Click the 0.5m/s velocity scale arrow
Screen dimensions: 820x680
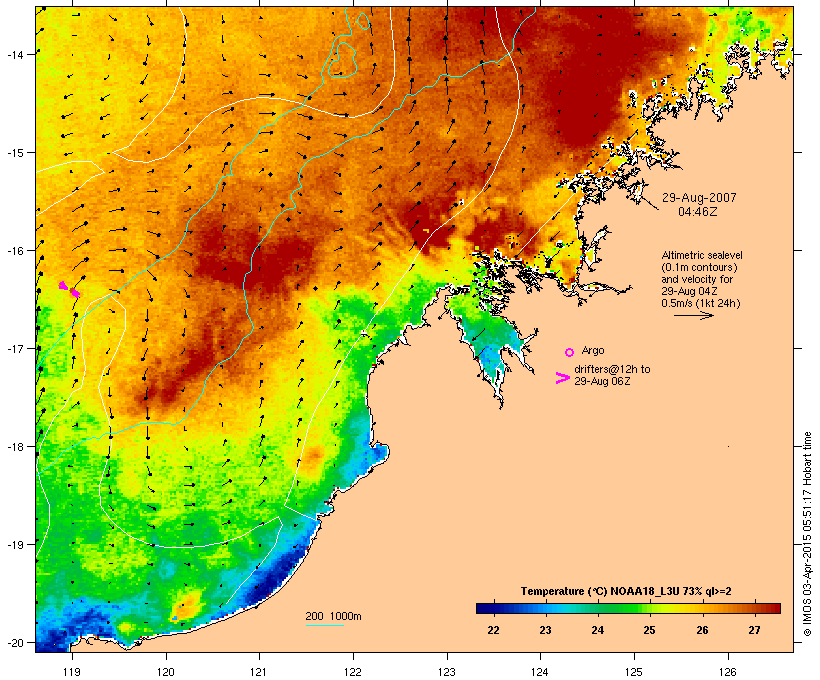pyautogui.click(x=693, y=315)
